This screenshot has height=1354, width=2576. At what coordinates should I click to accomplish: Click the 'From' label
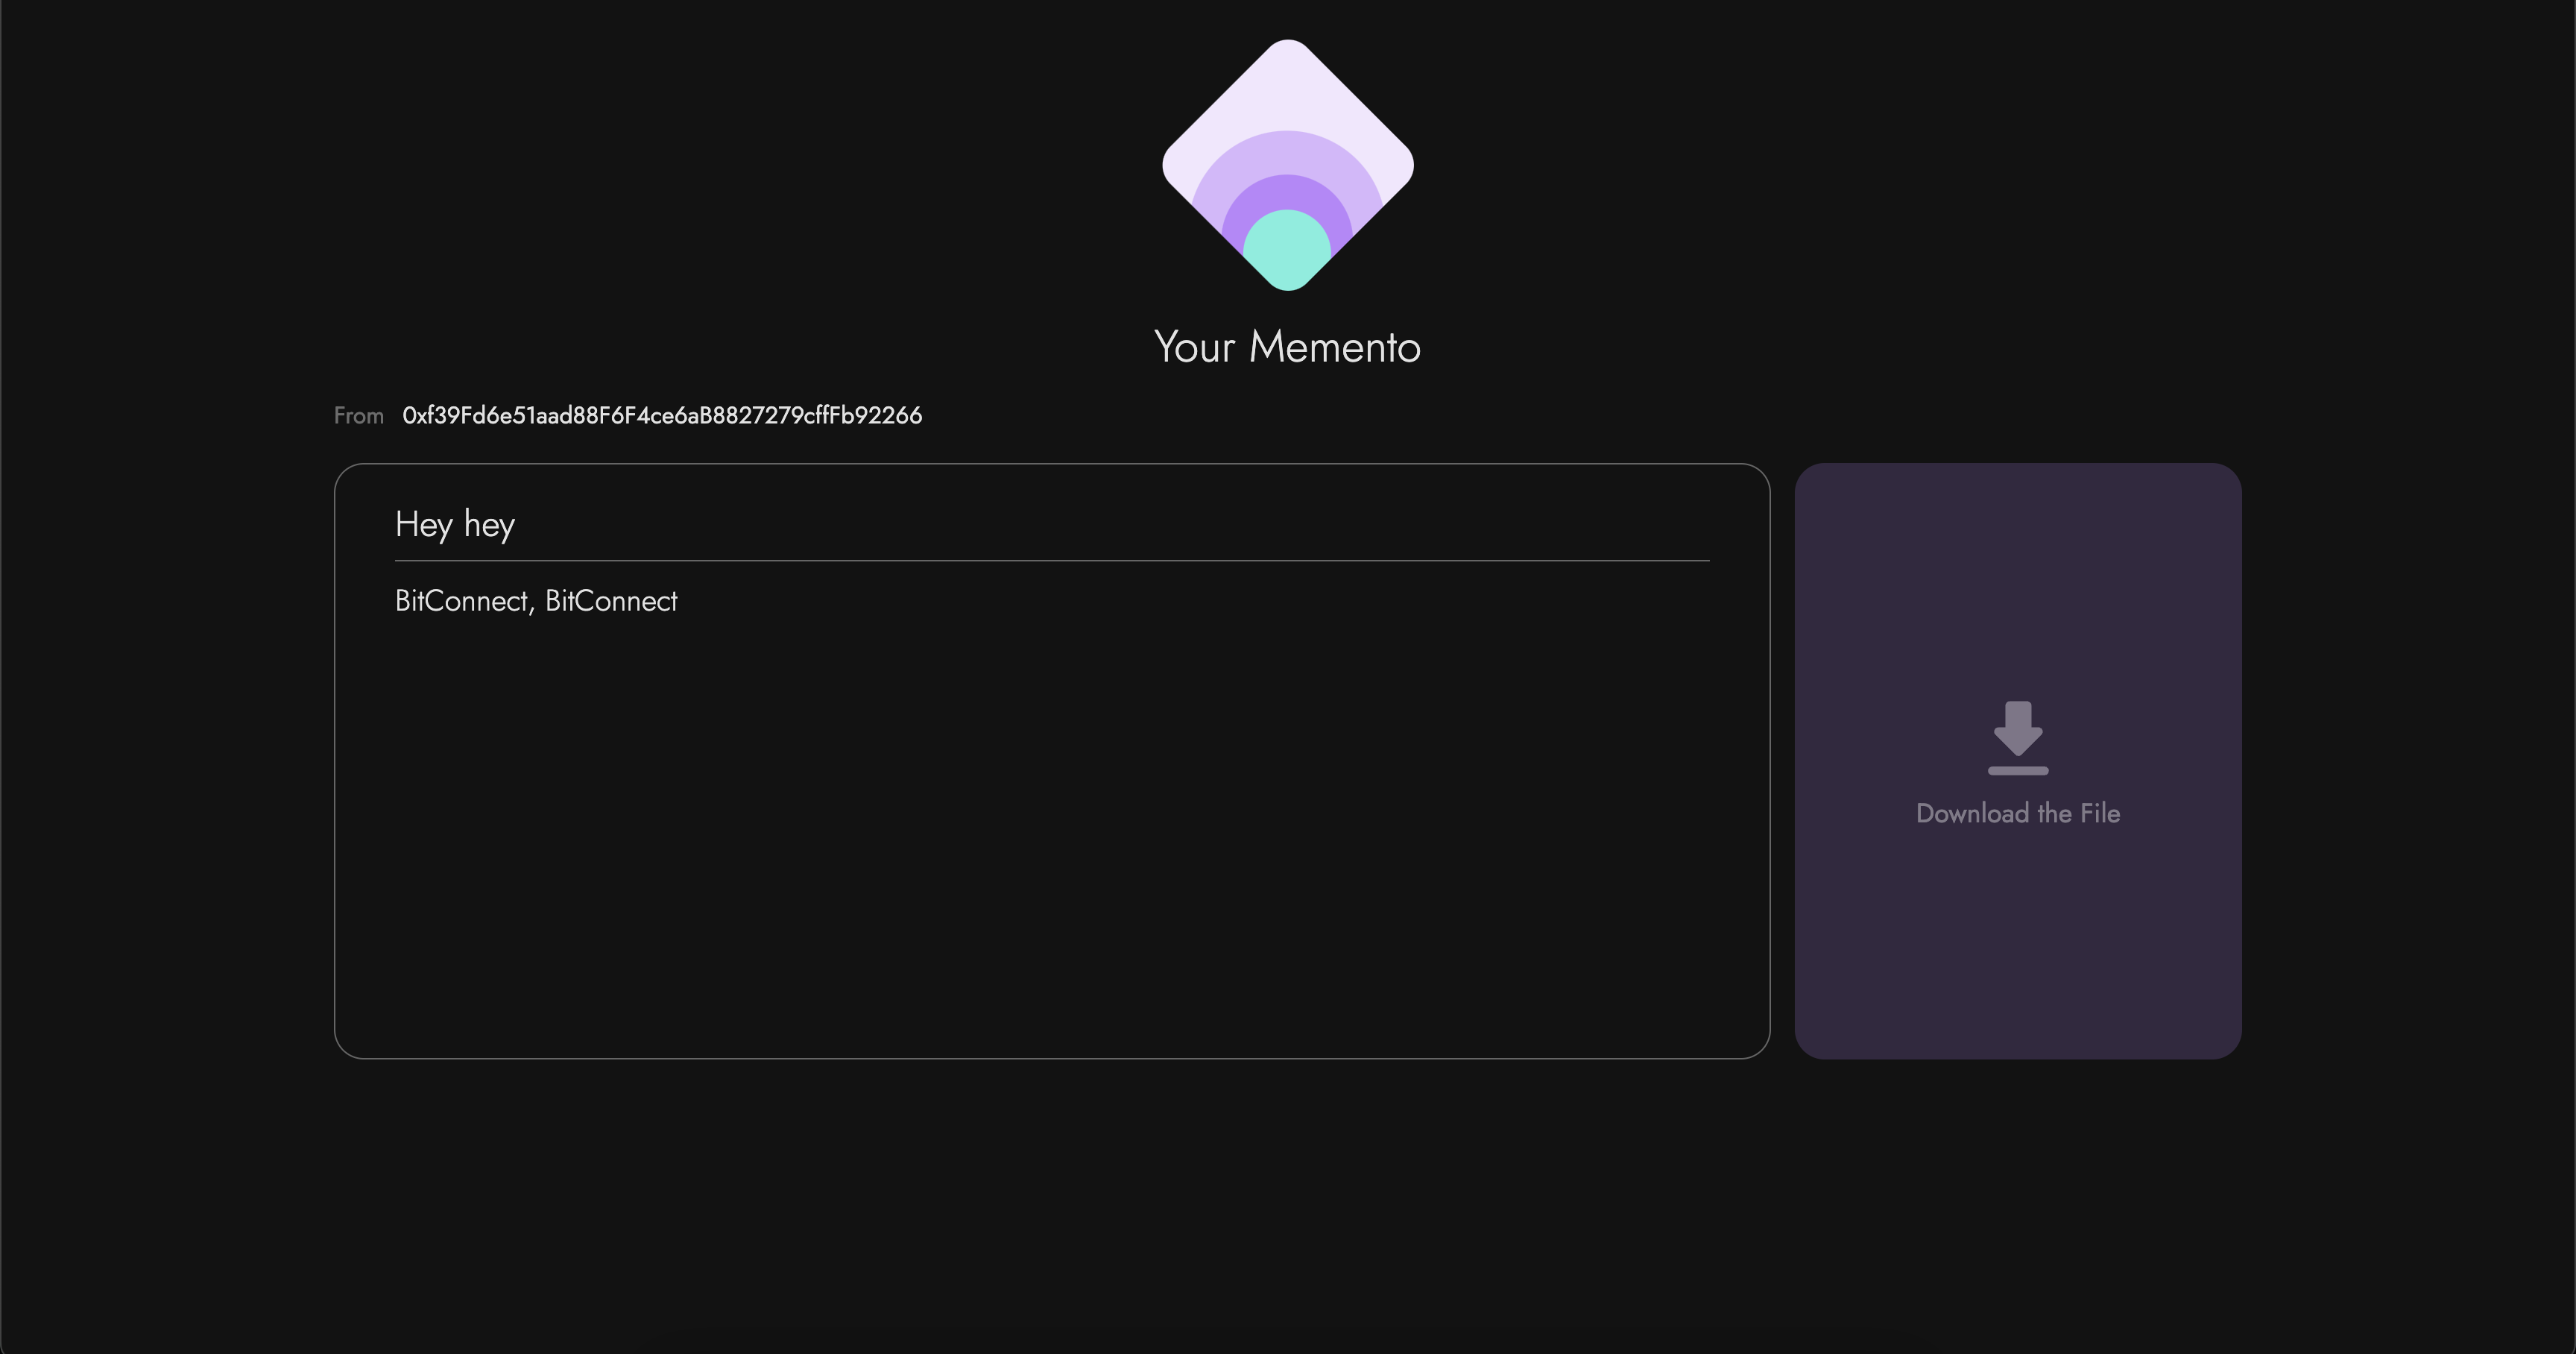[x=359, y=416]
